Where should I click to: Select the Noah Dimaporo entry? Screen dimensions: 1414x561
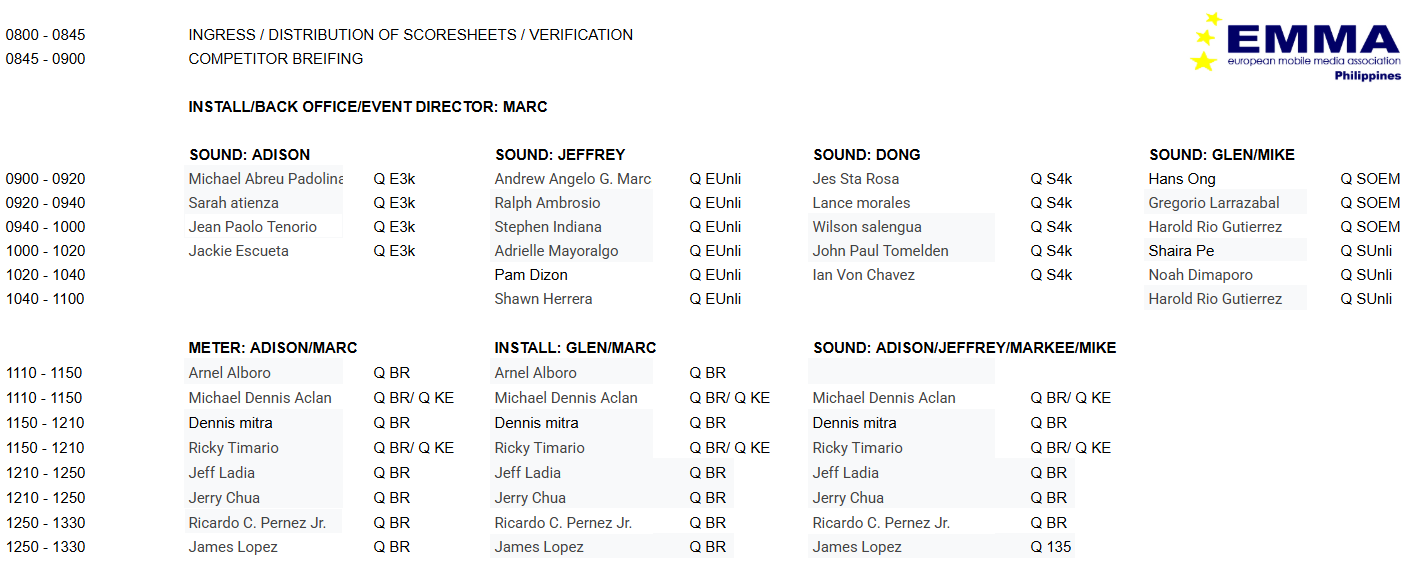click(1200, 275)
